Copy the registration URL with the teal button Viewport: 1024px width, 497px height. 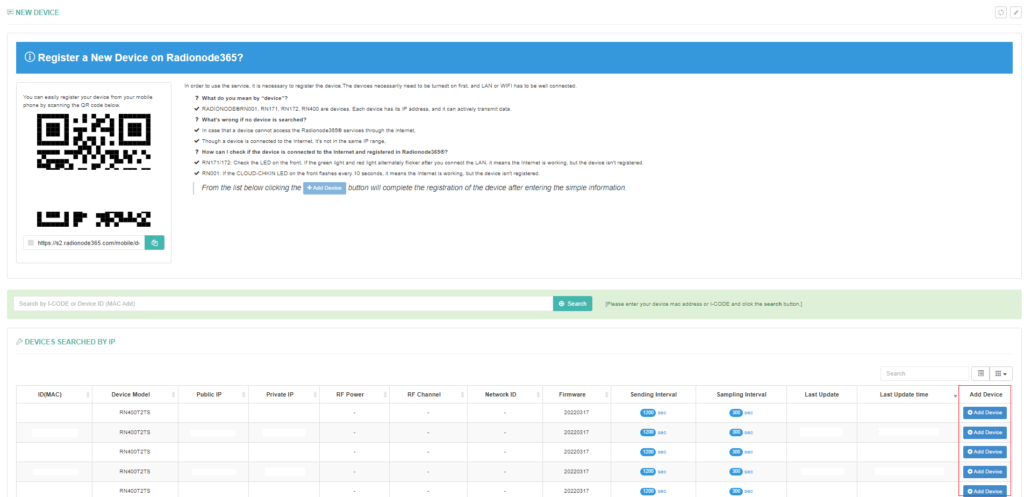click(x=155, y=242)
